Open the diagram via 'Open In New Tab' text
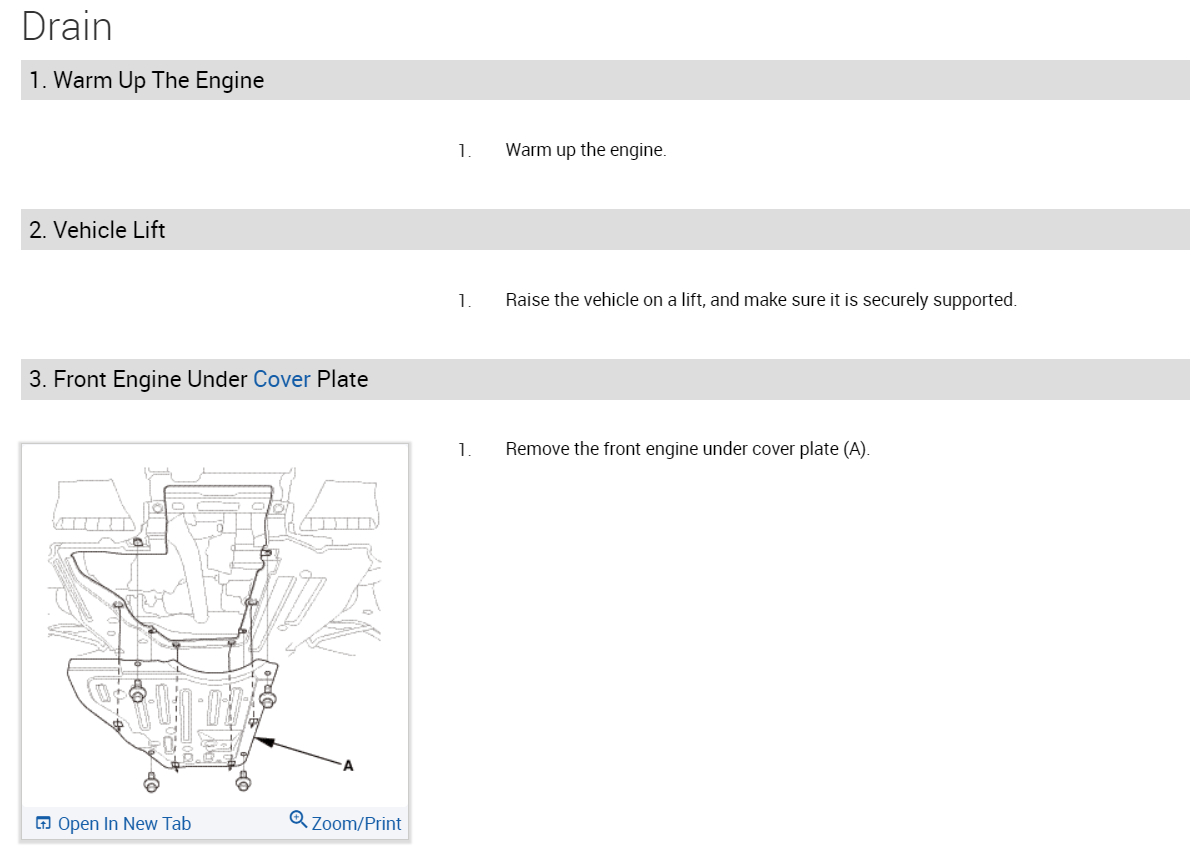The width and height of the screenshot is (1198, 853). coord(124,824)
